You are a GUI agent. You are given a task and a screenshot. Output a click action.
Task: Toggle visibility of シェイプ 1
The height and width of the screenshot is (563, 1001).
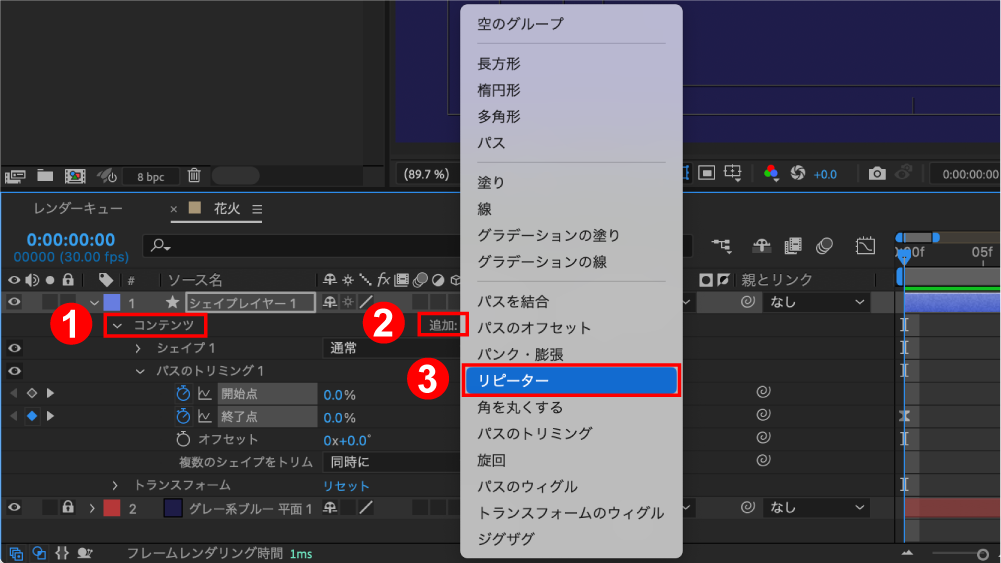point(14,348)
